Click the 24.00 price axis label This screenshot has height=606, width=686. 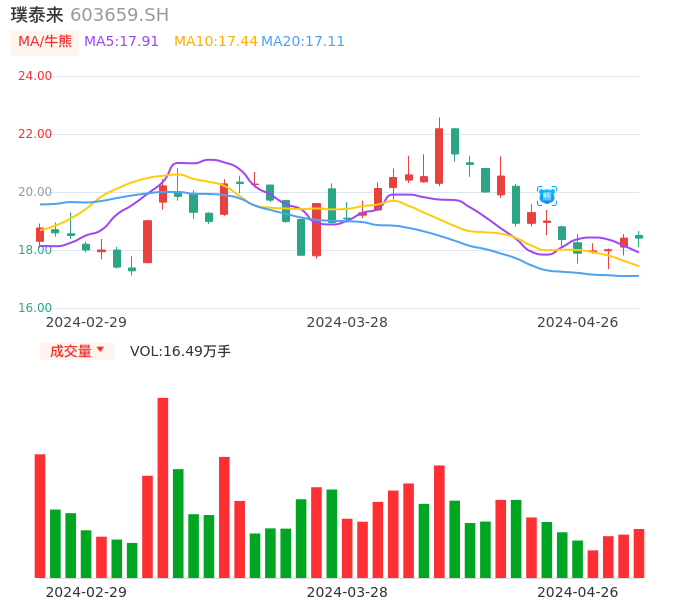(x=35, y=76)
